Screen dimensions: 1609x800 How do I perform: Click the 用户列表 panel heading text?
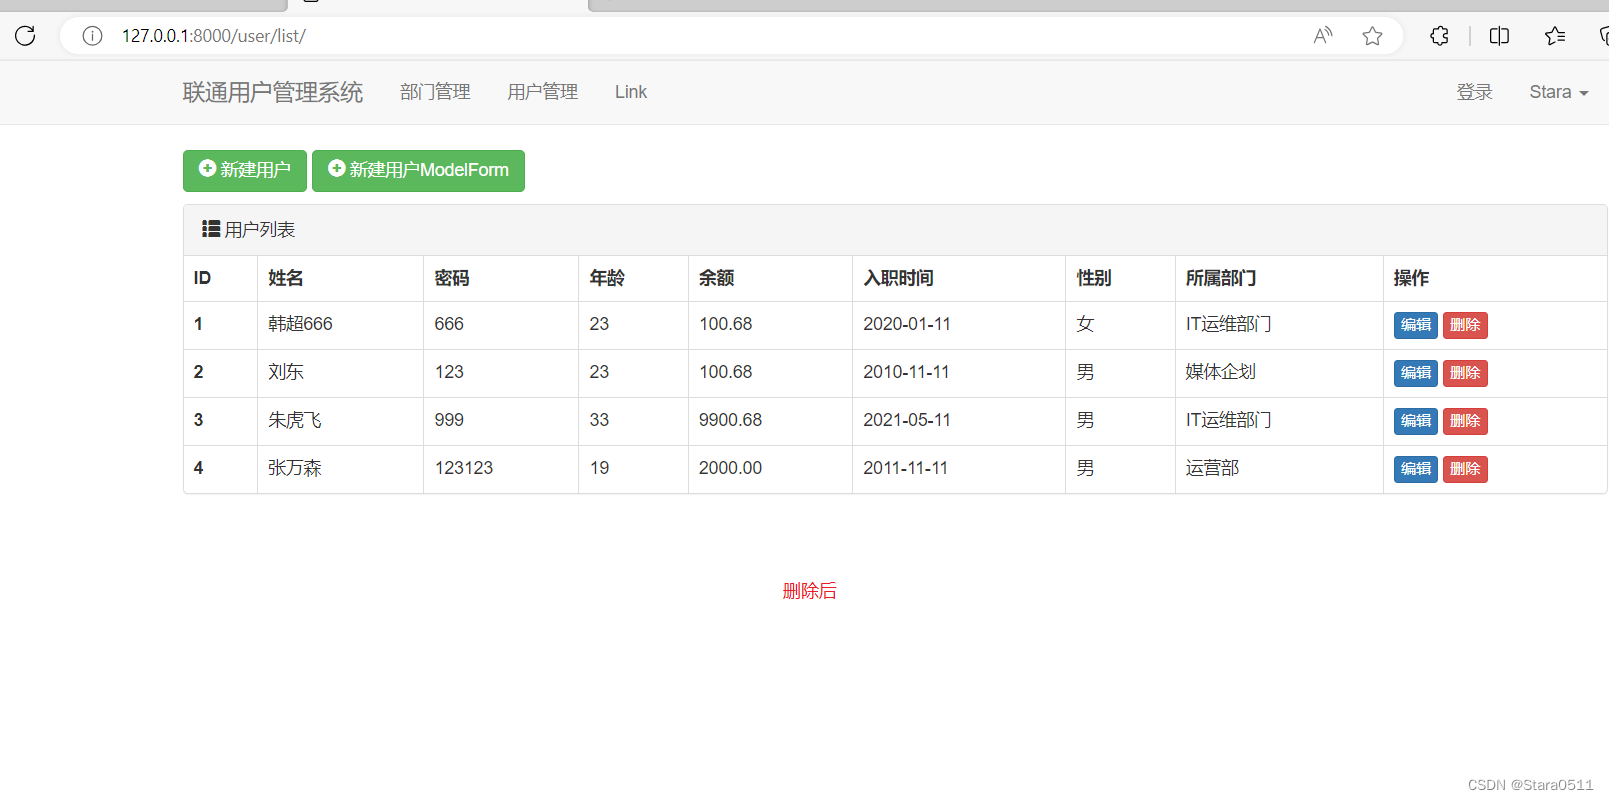click(260, 230)
